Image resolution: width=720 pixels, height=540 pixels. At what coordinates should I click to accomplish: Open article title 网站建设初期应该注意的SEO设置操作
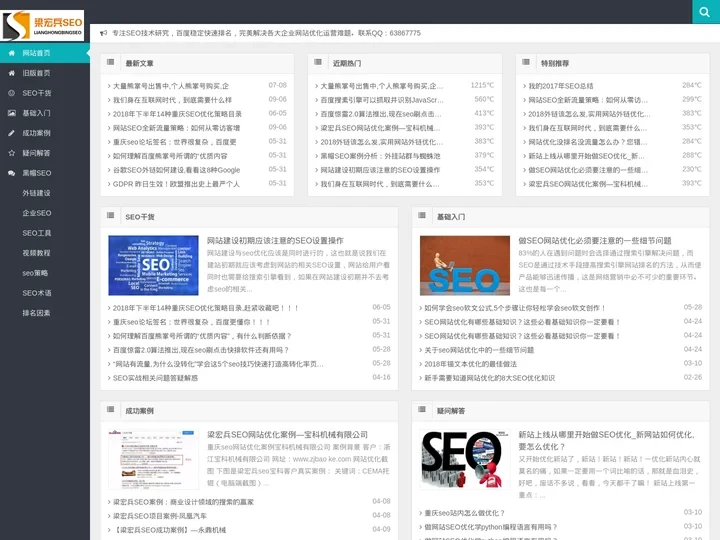point(275,241)
